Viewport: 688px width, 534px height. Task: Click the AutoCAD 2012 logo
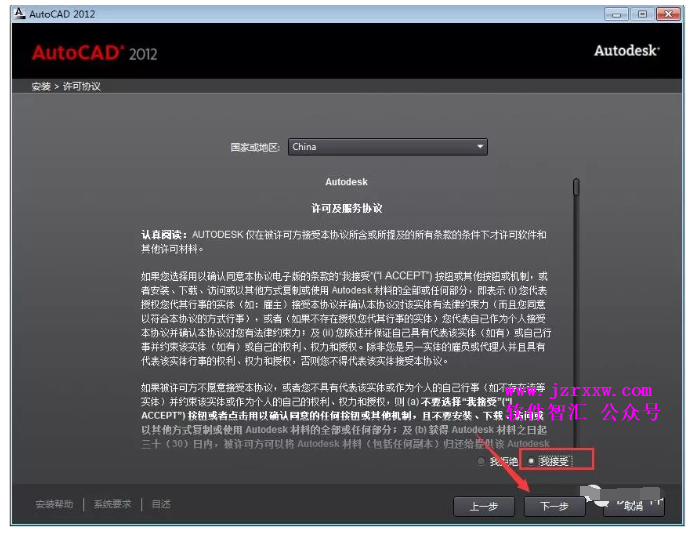pos(94,53)
